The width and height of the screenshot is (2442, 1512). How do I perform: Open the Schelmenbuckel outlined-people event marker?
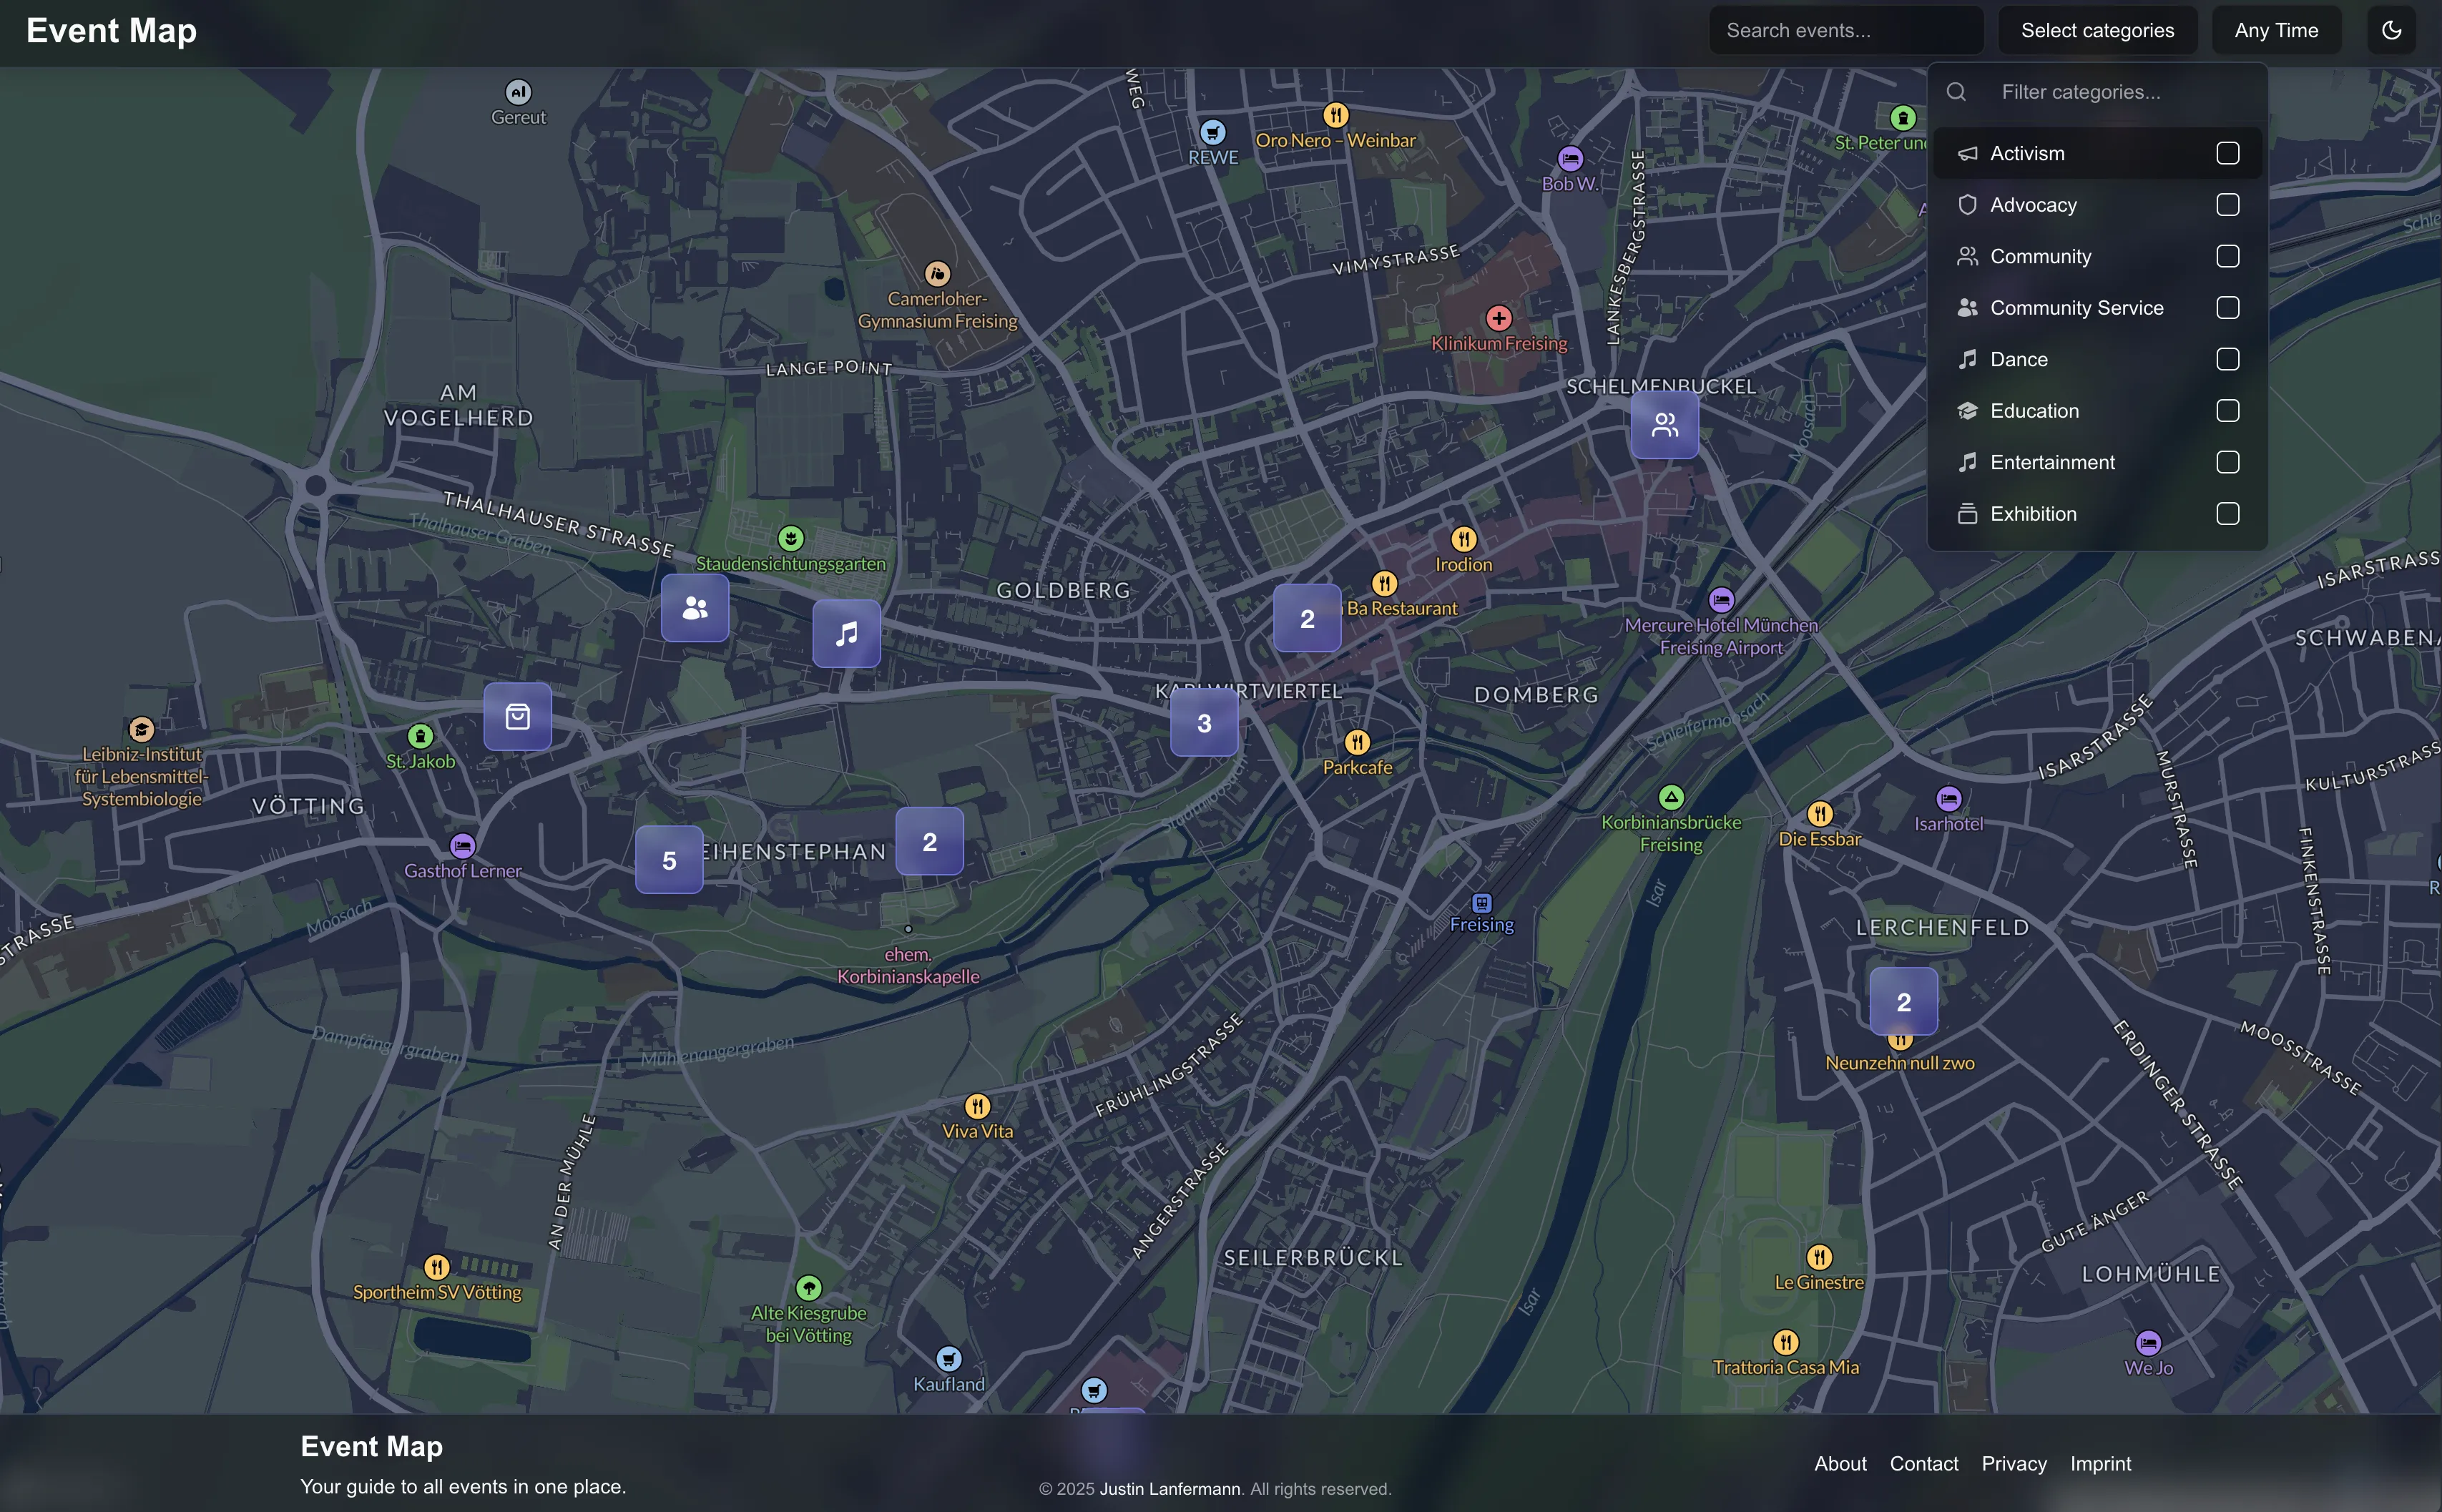(1664, 425)
